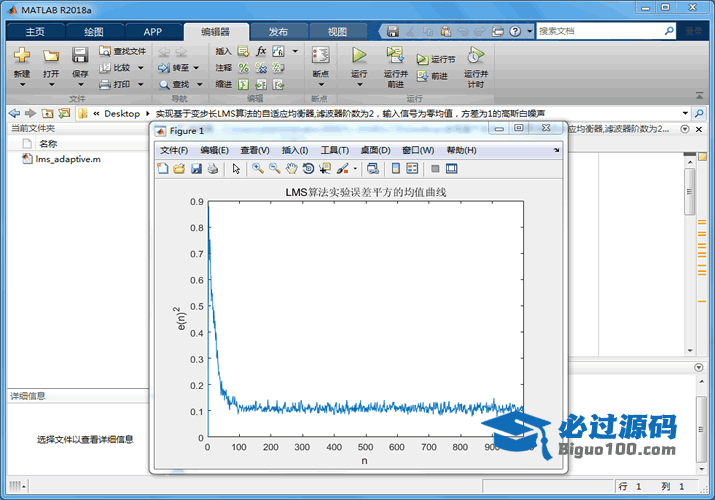Click the Comment percent icon
715x500 pixels.
(x=244, y=68)
